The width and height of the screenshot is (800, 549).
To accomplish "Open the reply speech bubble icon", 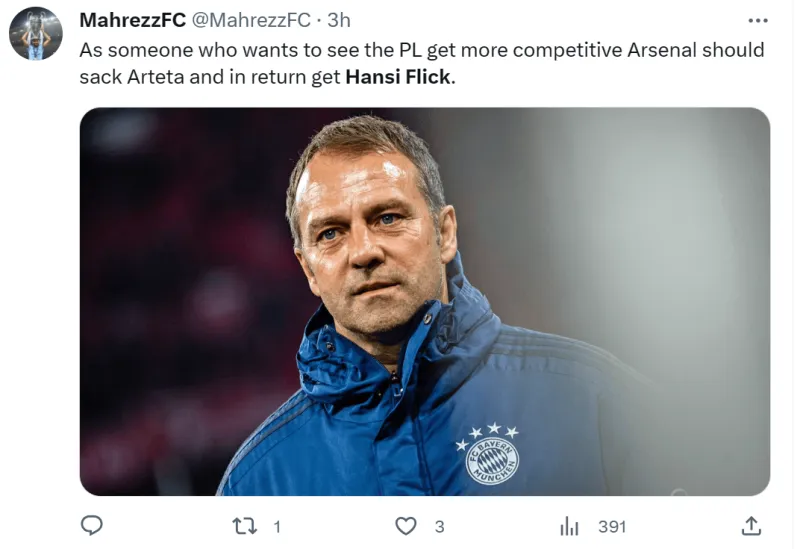I will tap(92, 526).
